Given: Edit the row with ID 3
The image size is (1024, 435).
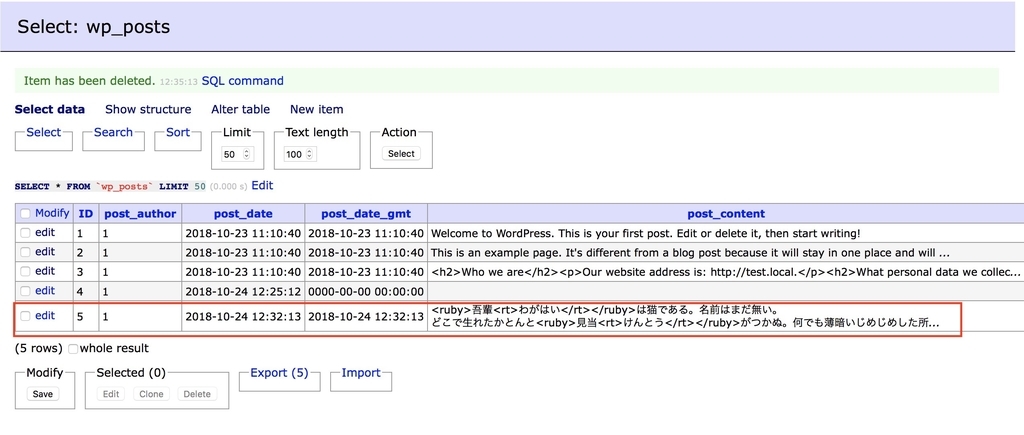Looking at the screenshot, I should click(45, 272).
